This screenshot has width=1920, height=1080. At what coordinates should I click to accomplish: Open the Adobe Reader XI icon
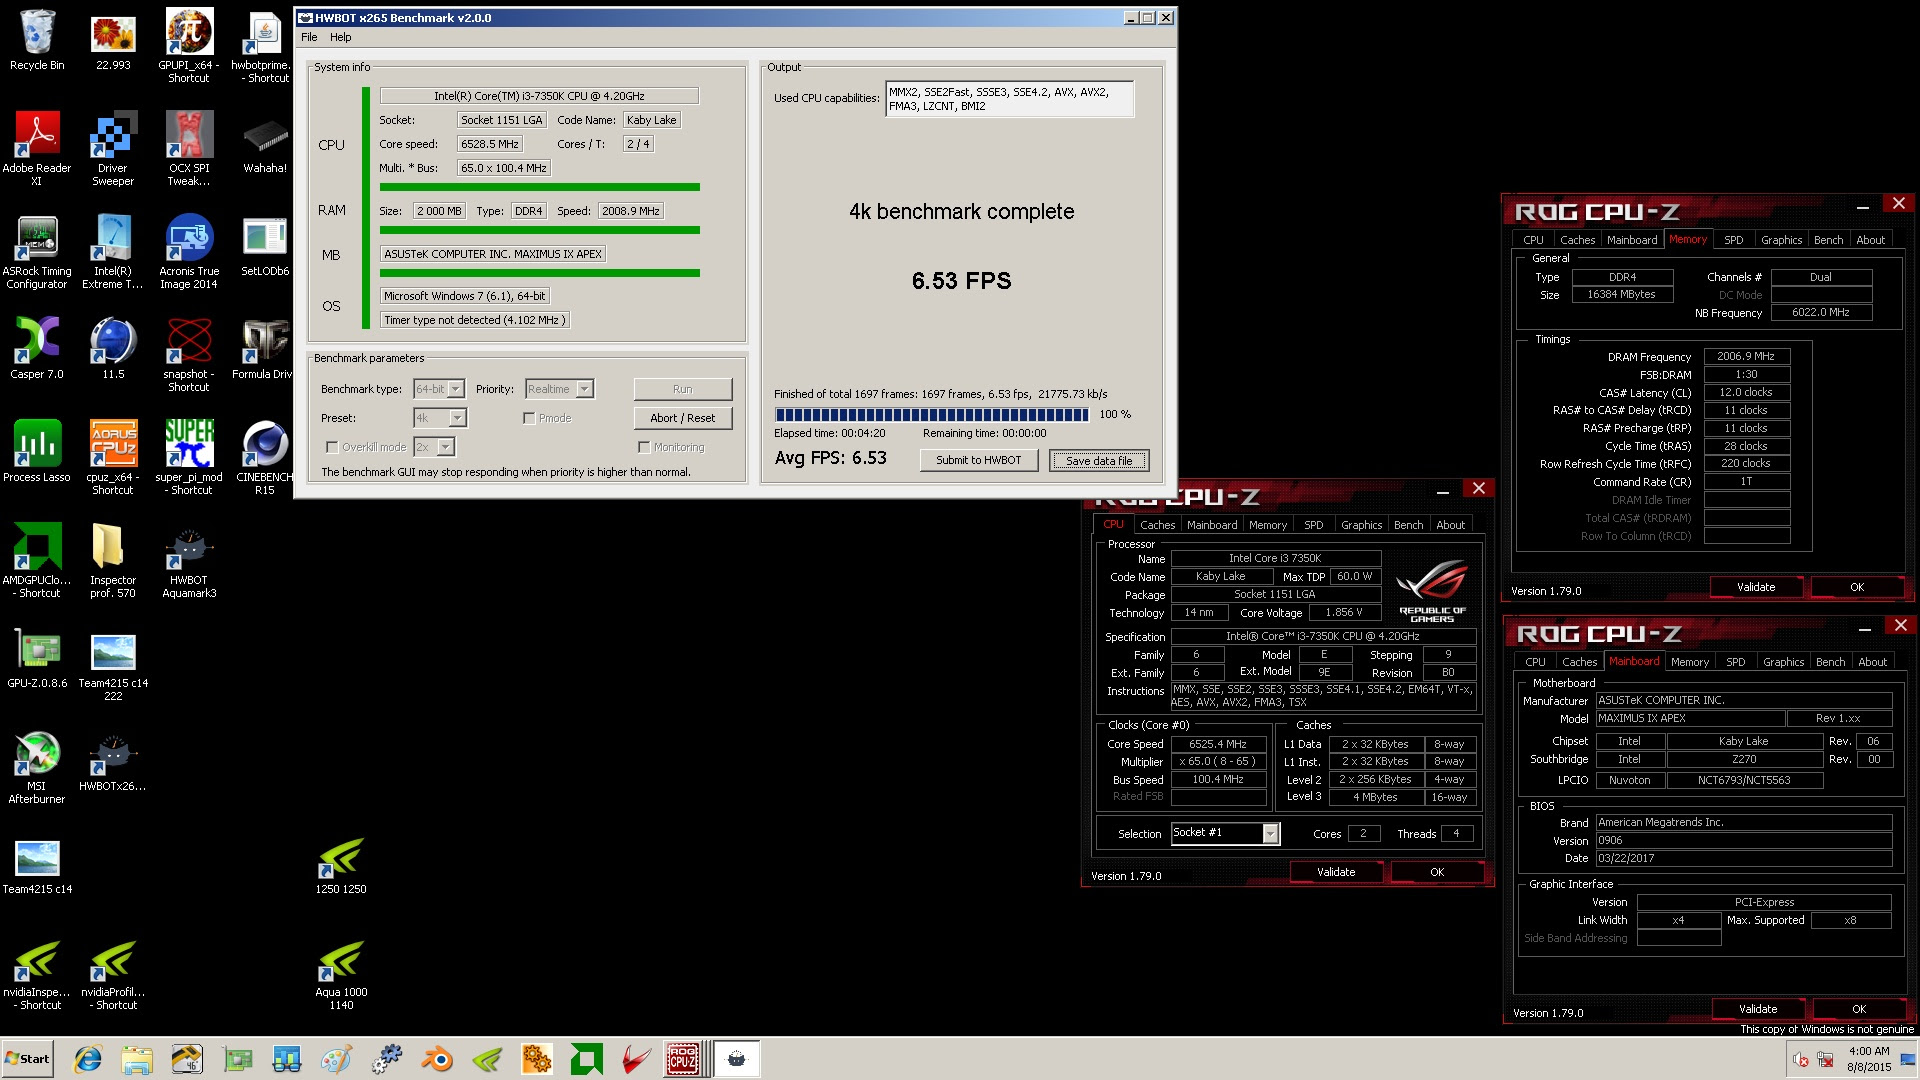pyautogui.click(x=37, y=148)
